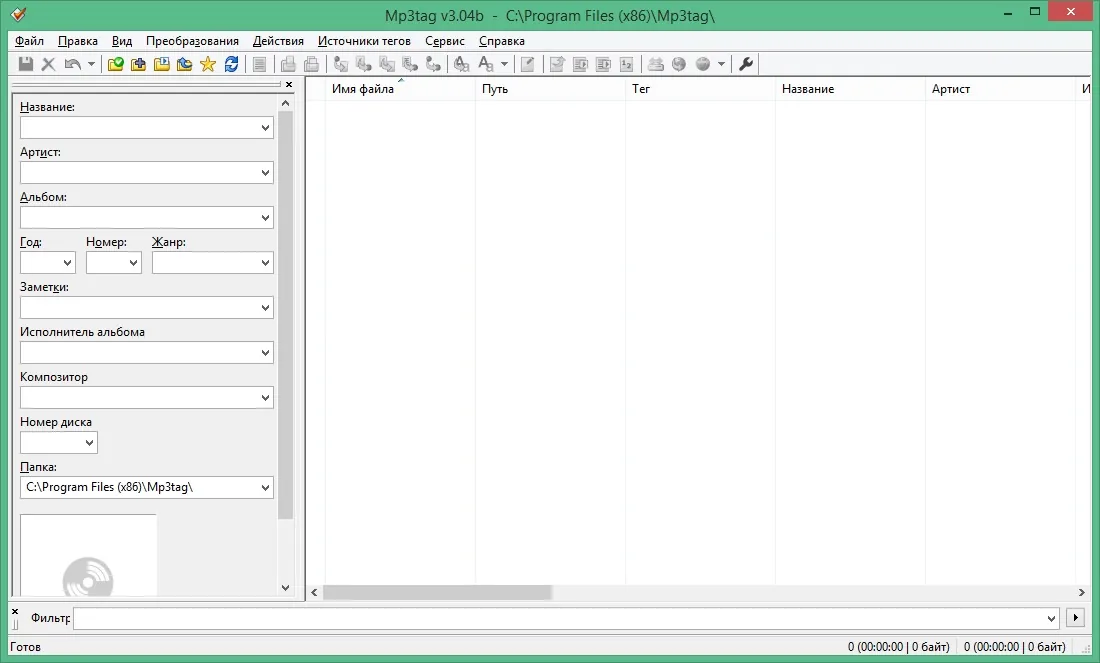Close the filter bar with its X

tap(15, 612)
